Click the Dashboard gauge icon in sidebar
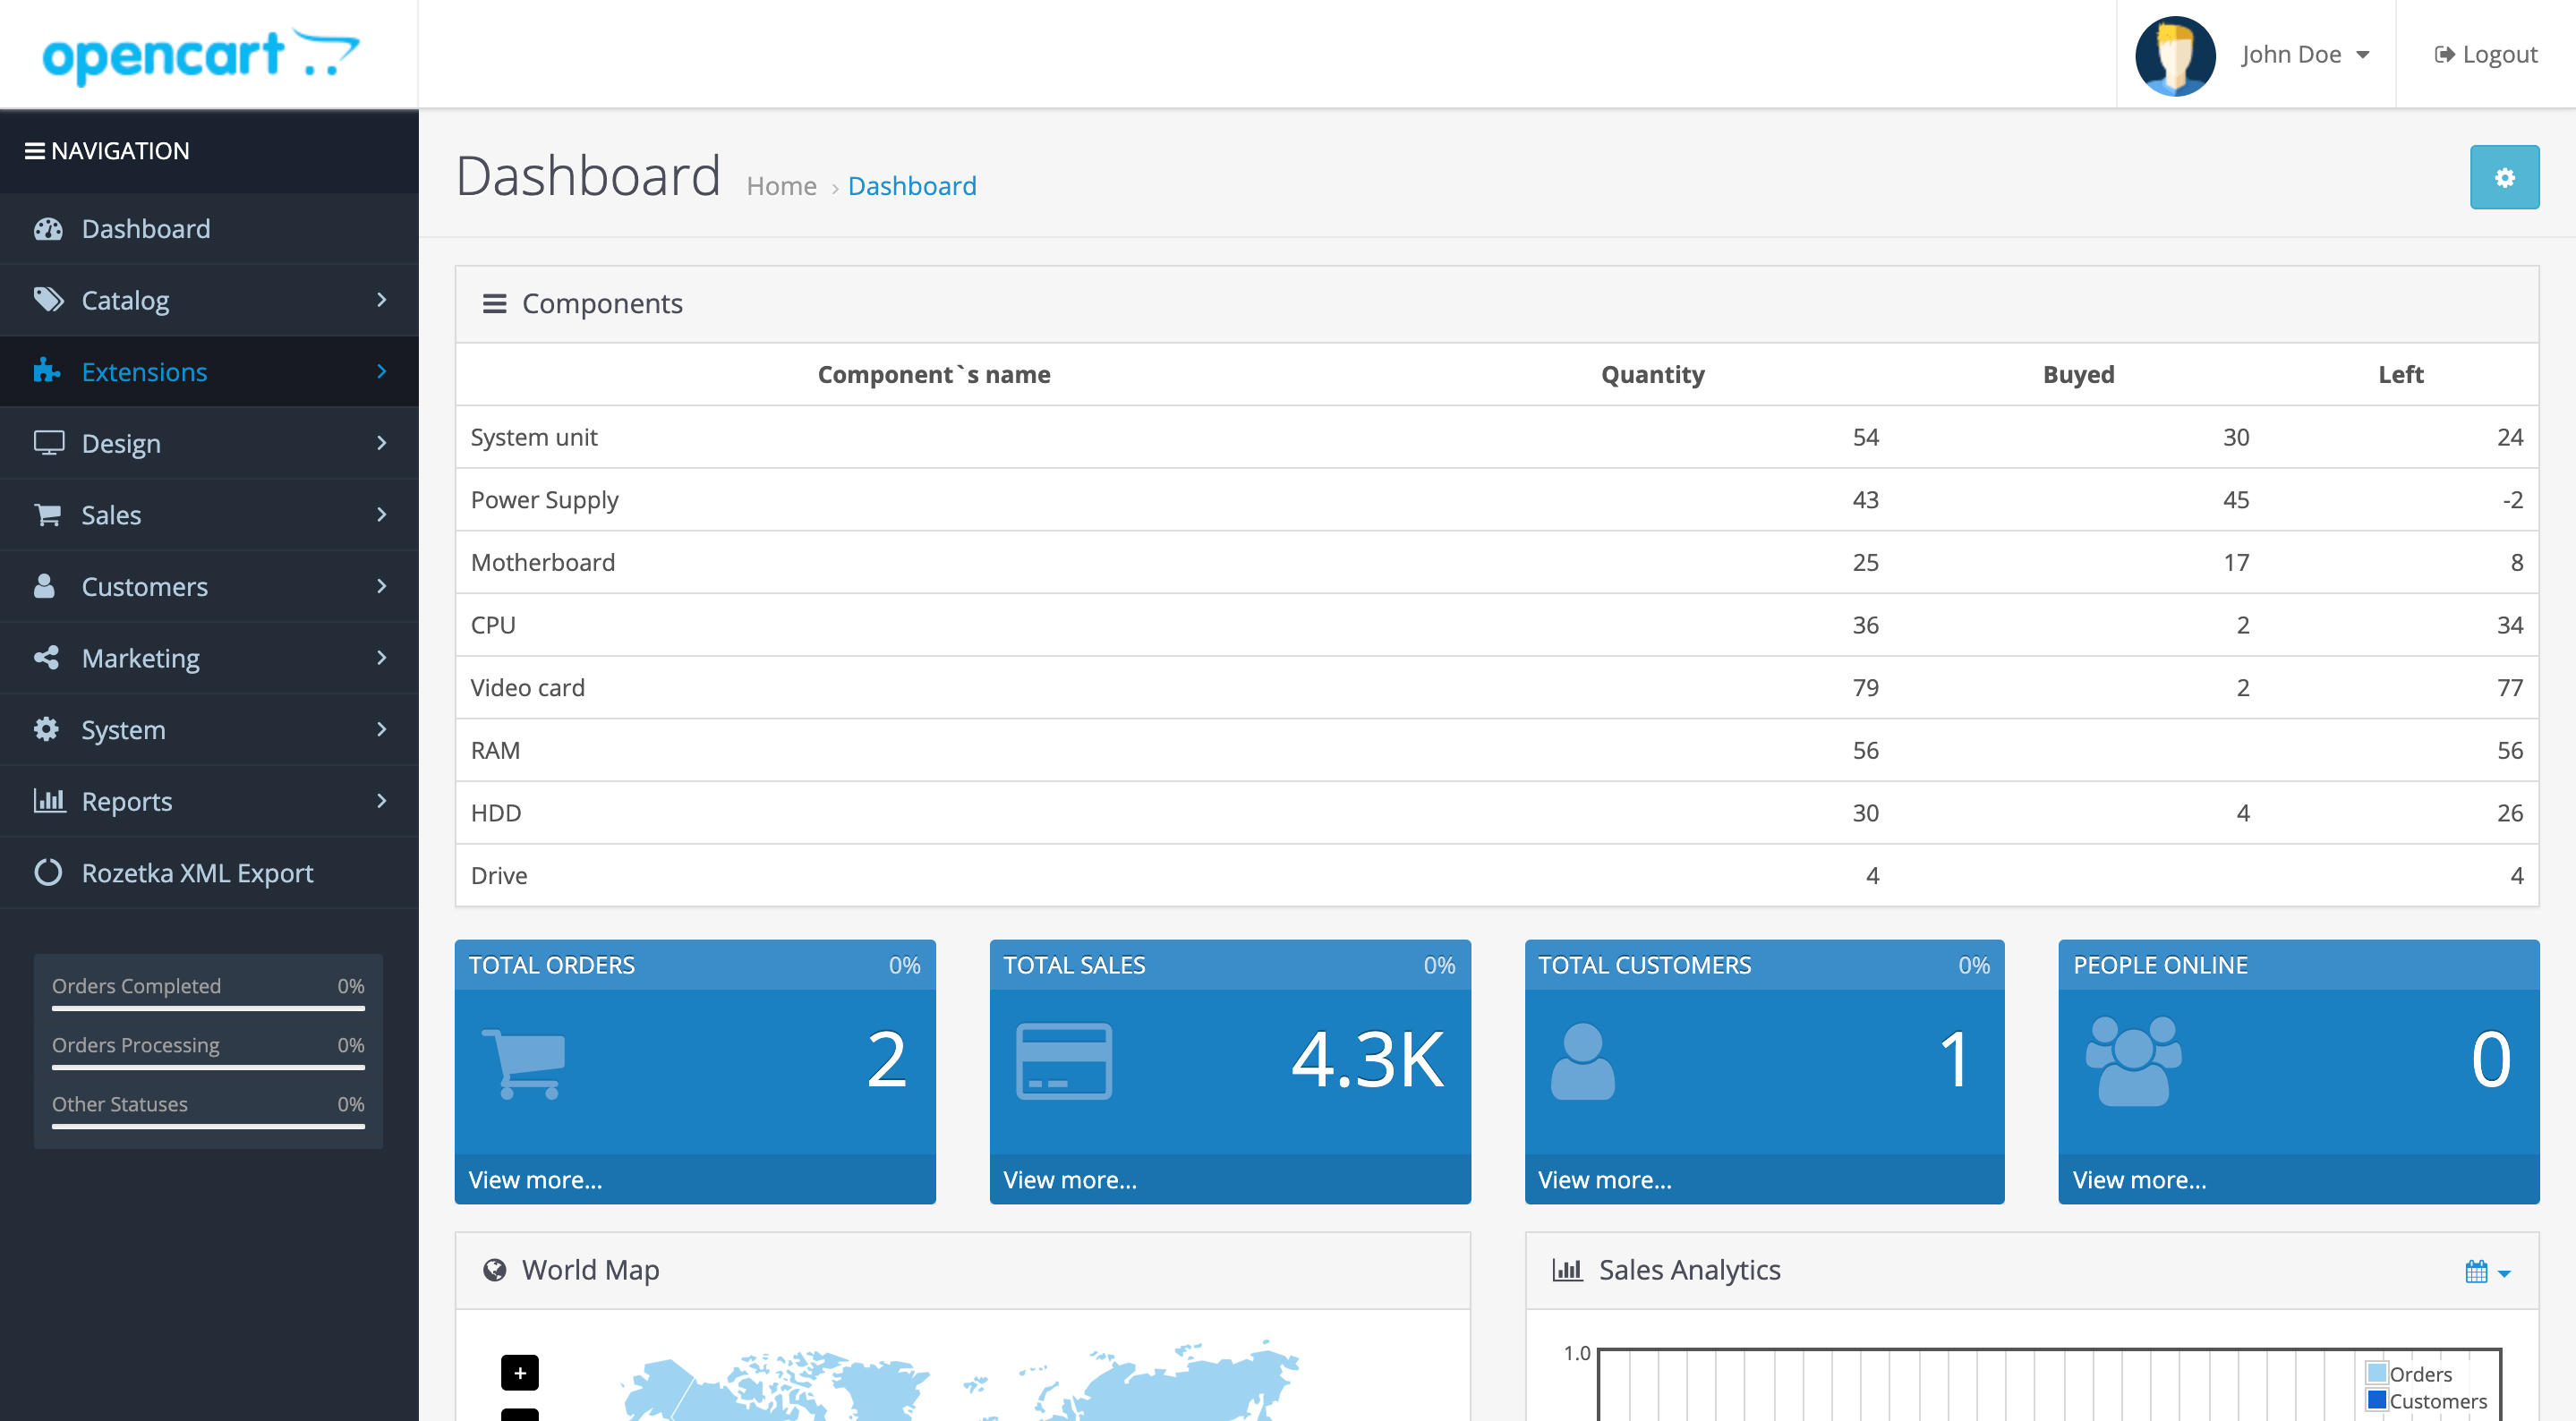The height and width of the screenshot is (1421, 2576). point(47,229)
